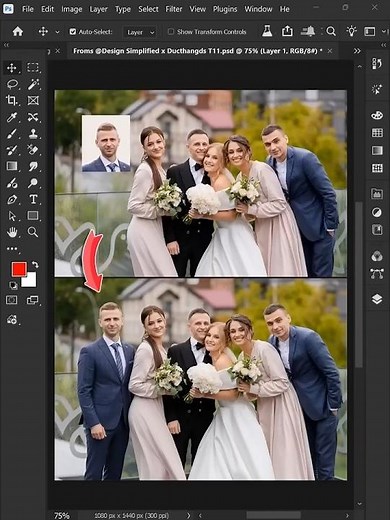Image resolution: width=390 pixels, height=520 pixels.
Task: Select the Eyedropper tool
Action: pos(12,117)
